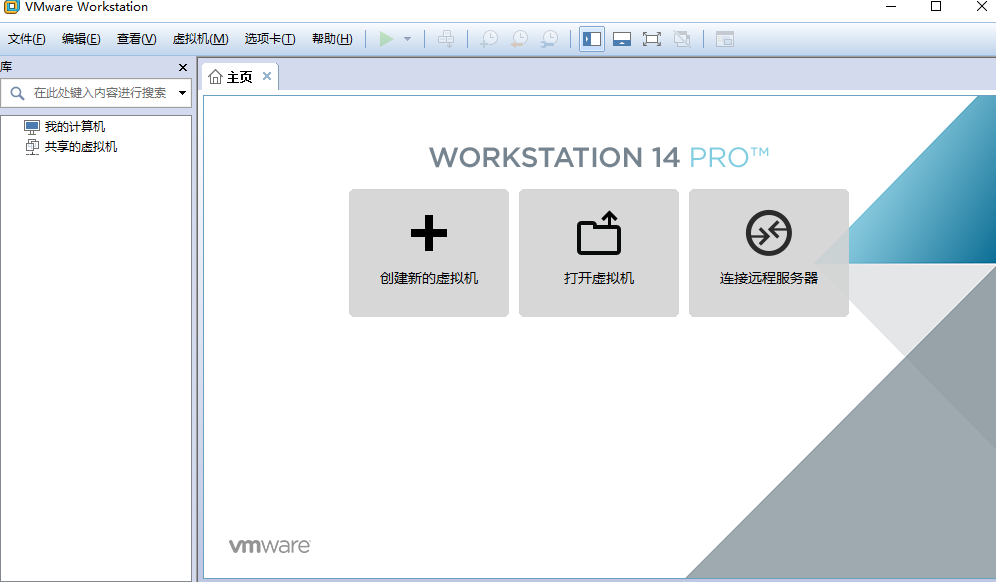Open the 查看(V) menu
Image resolution: width=996 pixels, height=582 pixels.
137,39
